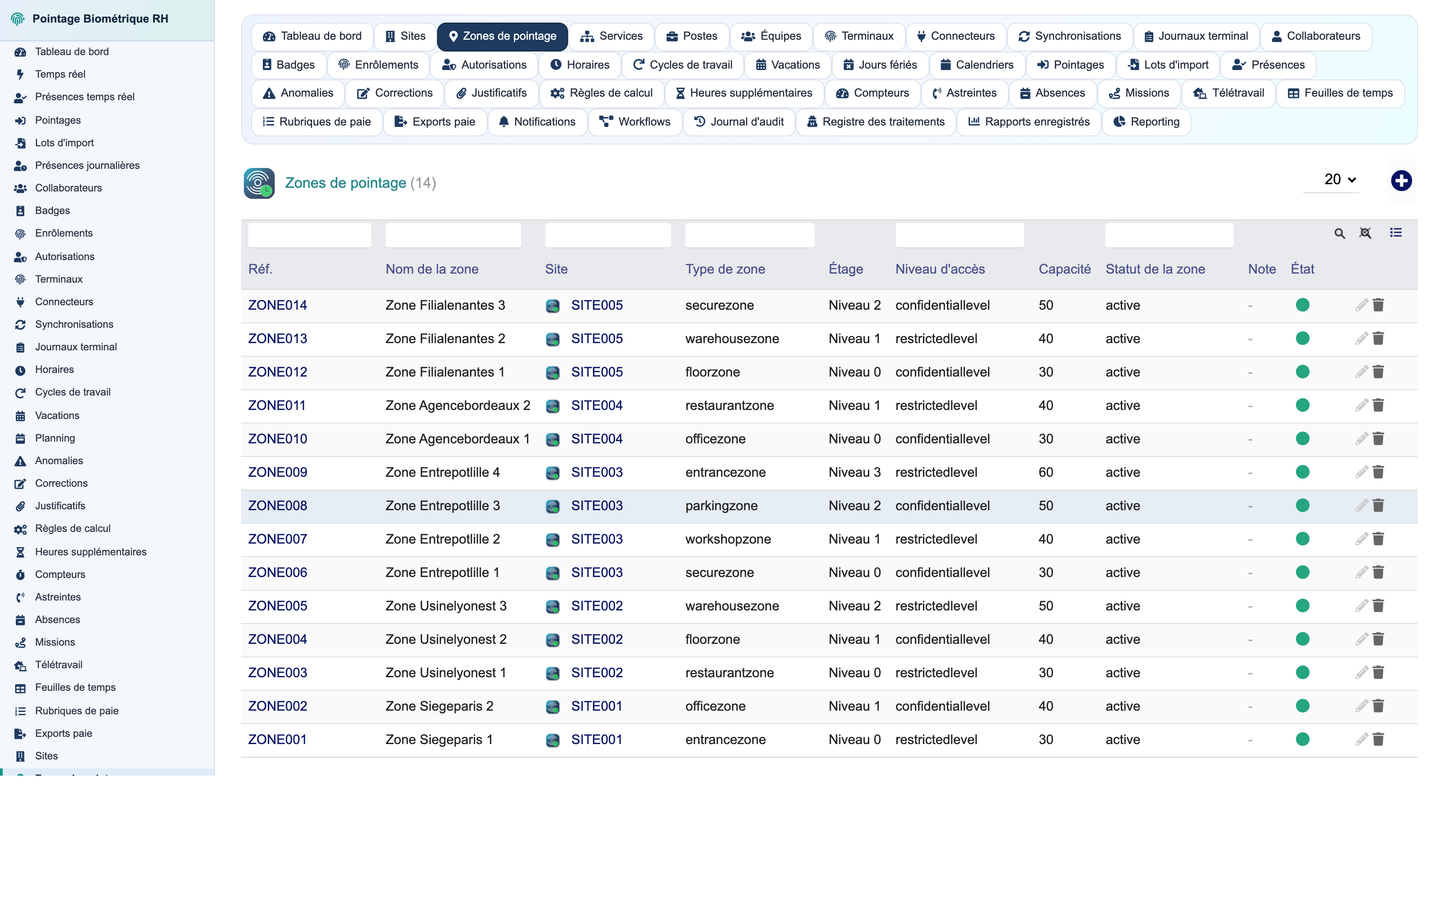Open Présences journalières in the sidebar
This screenshot has height=903, width=1445.
point(87,165)
